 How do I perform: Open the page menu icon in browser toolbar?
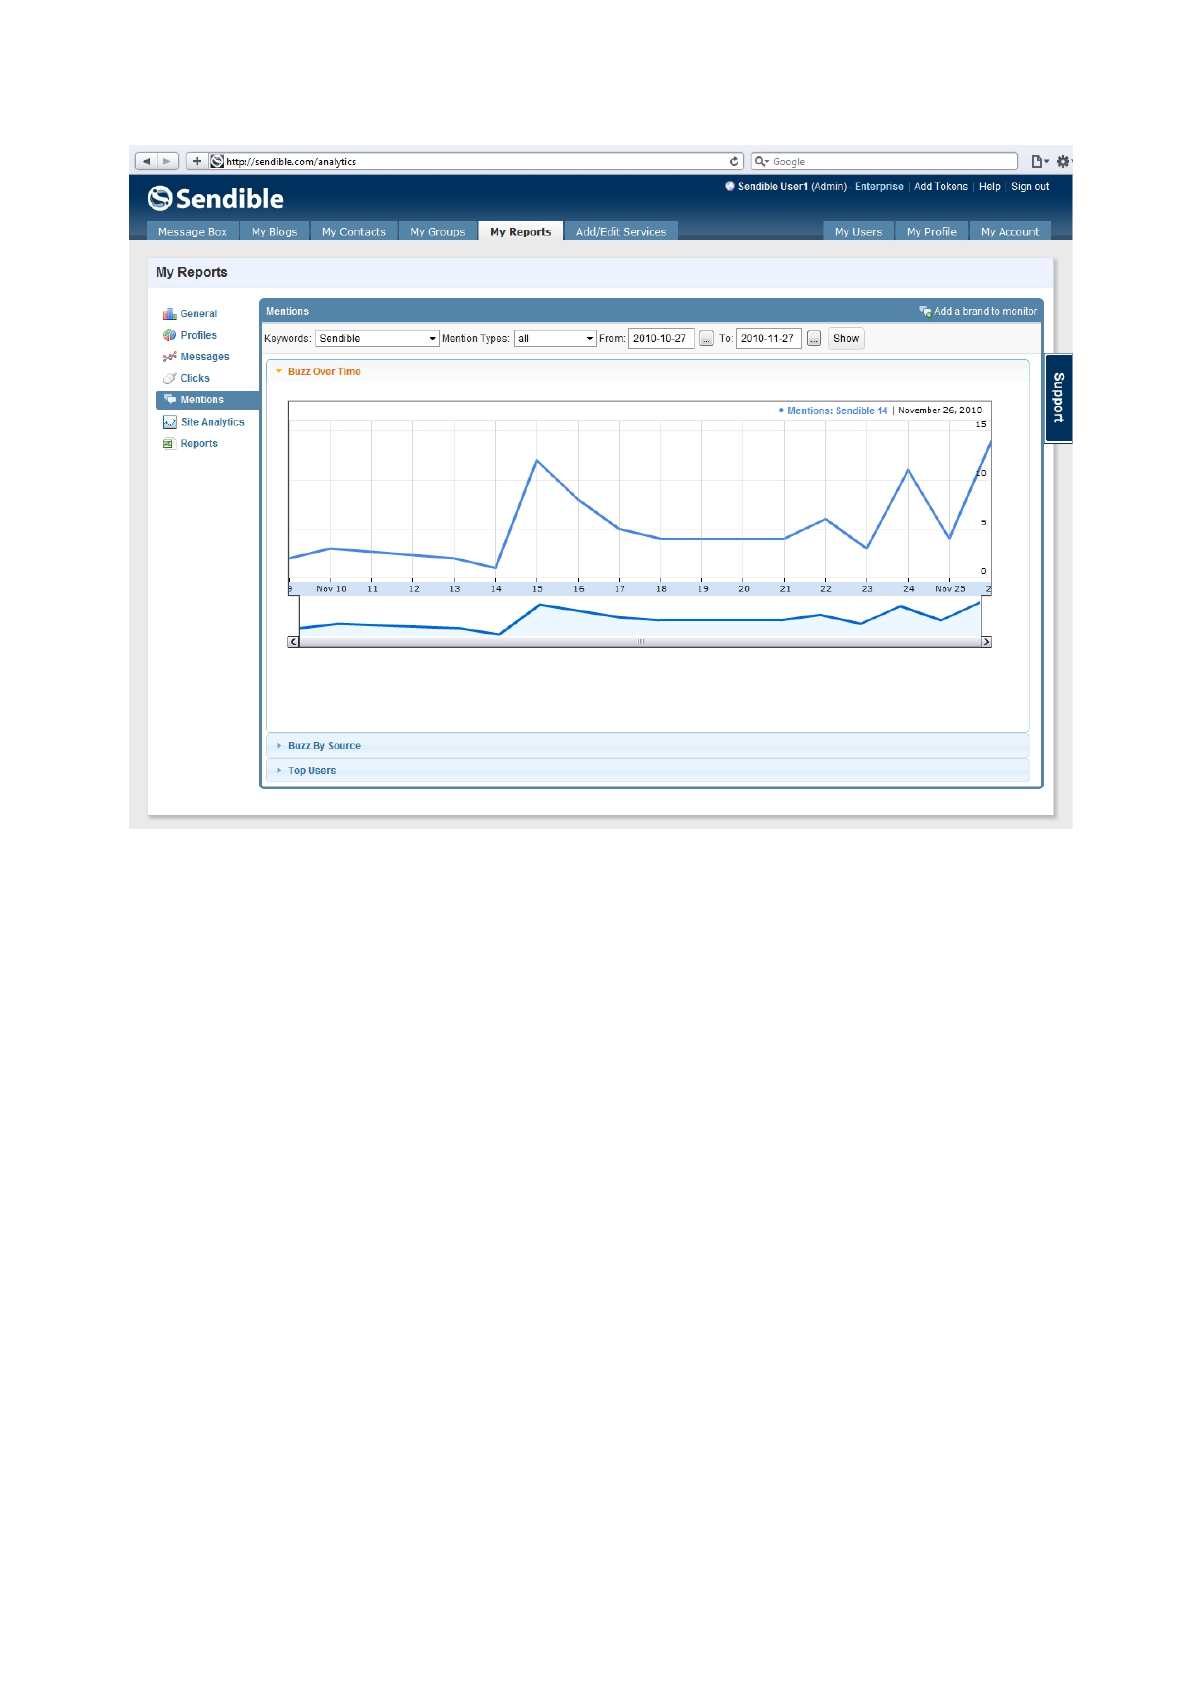[x=1040, y=161]
